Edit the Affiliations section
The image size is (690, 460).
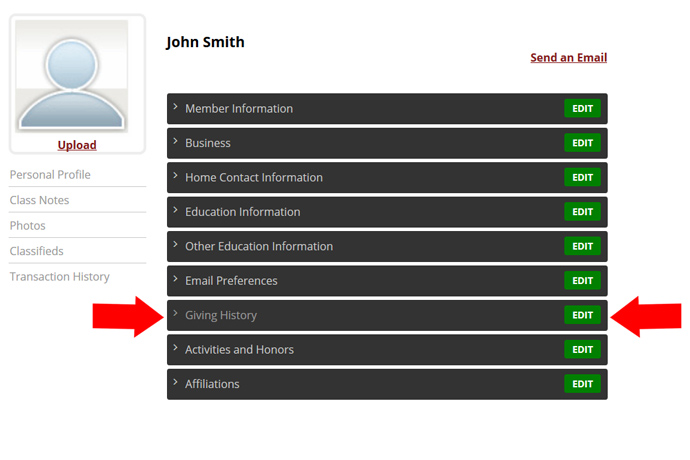582,384
